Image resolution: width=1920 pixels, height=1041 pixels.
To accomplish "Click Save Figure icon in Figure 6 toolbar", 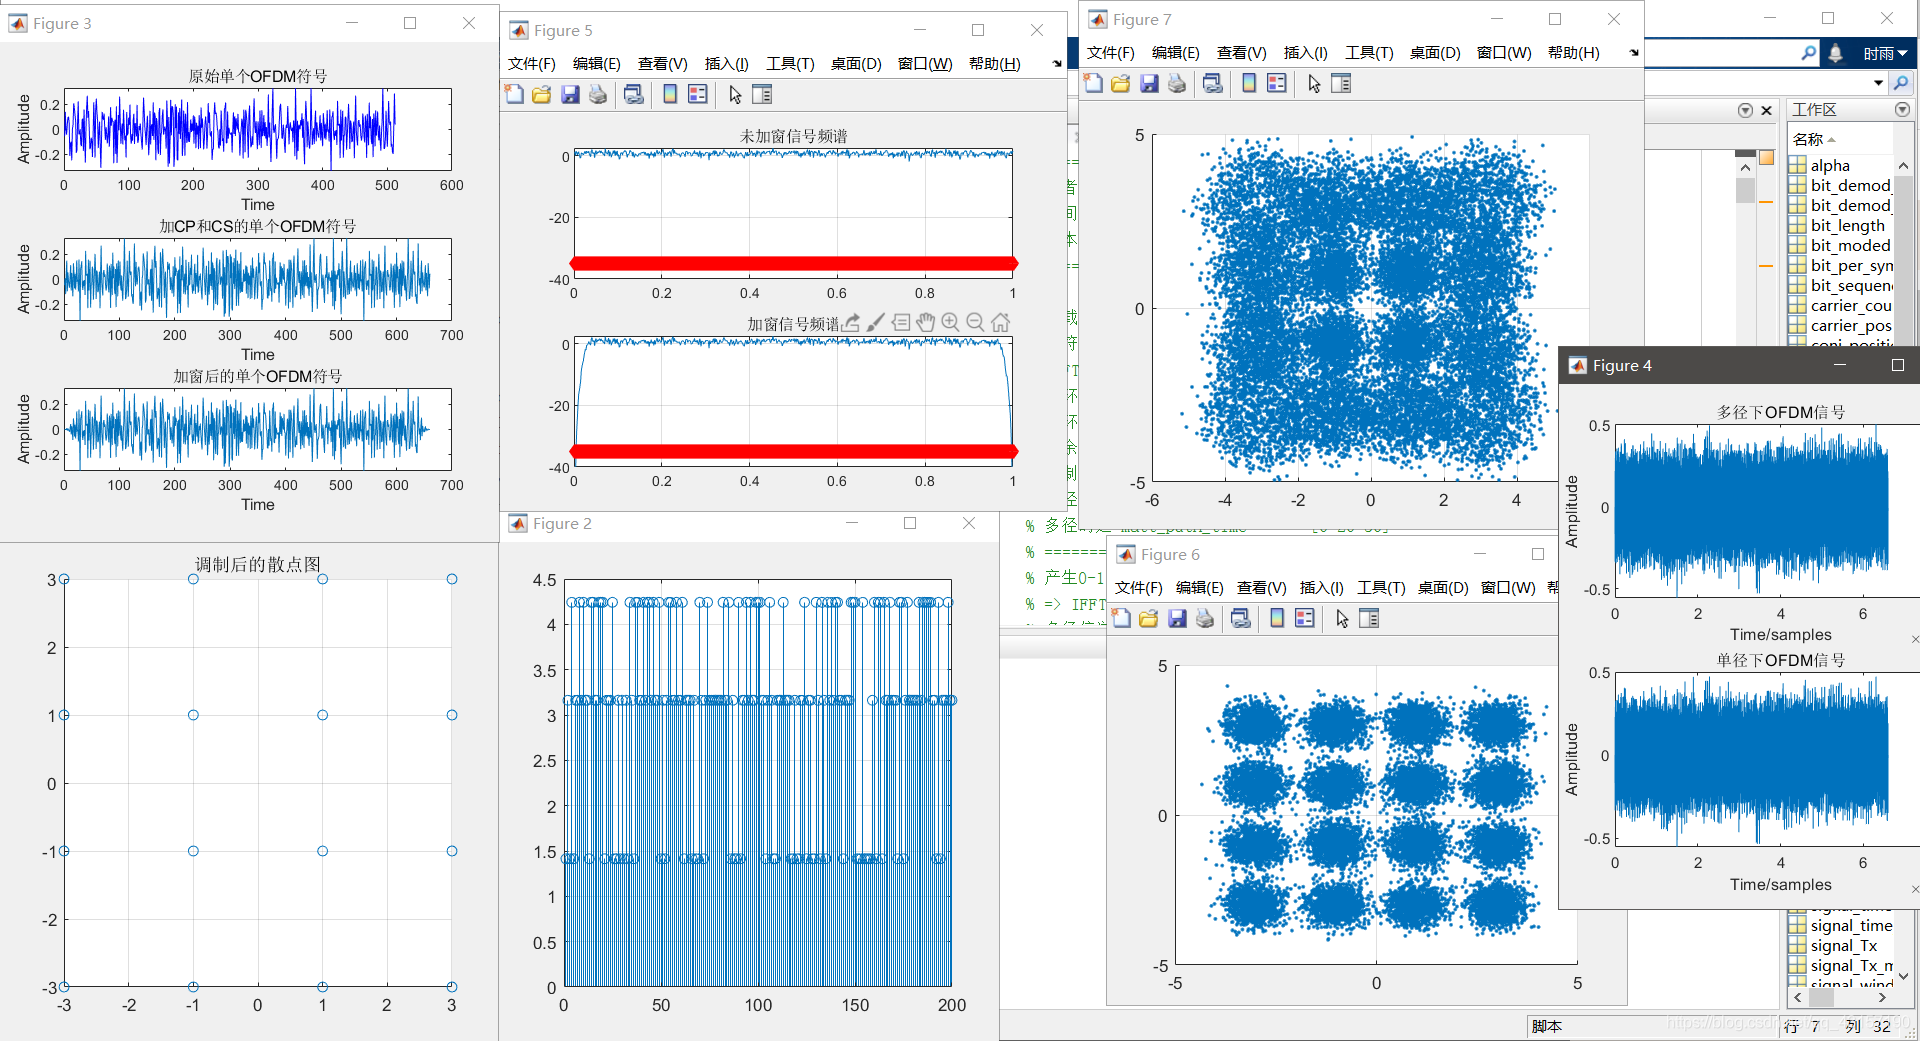I will coord(1177,618).
